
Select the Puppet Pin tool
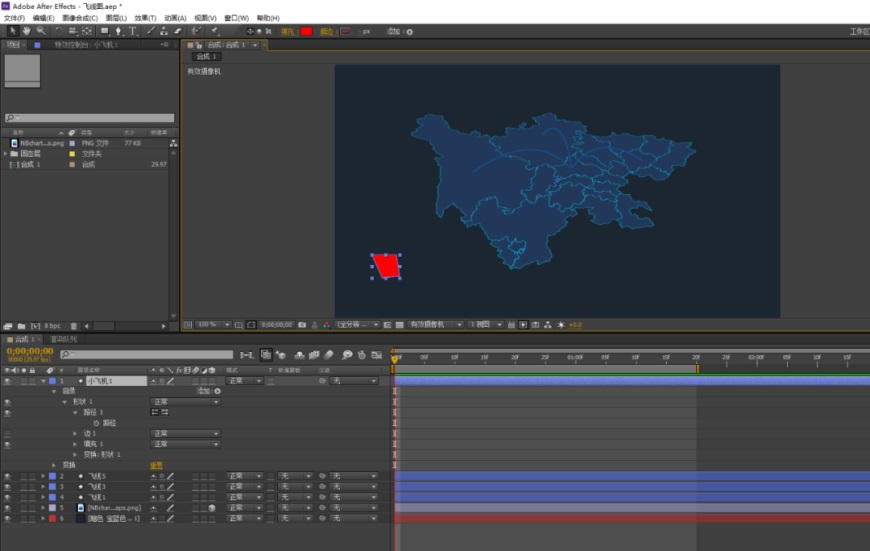coord(215,31)
